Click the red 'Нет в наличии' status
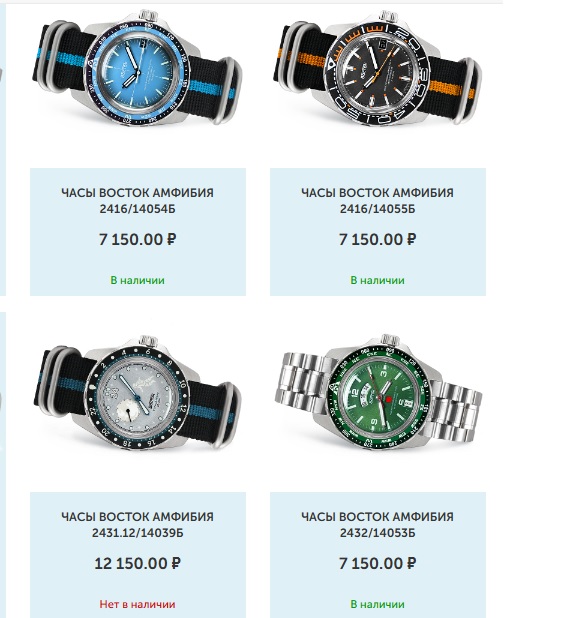 tap(137, 604)
